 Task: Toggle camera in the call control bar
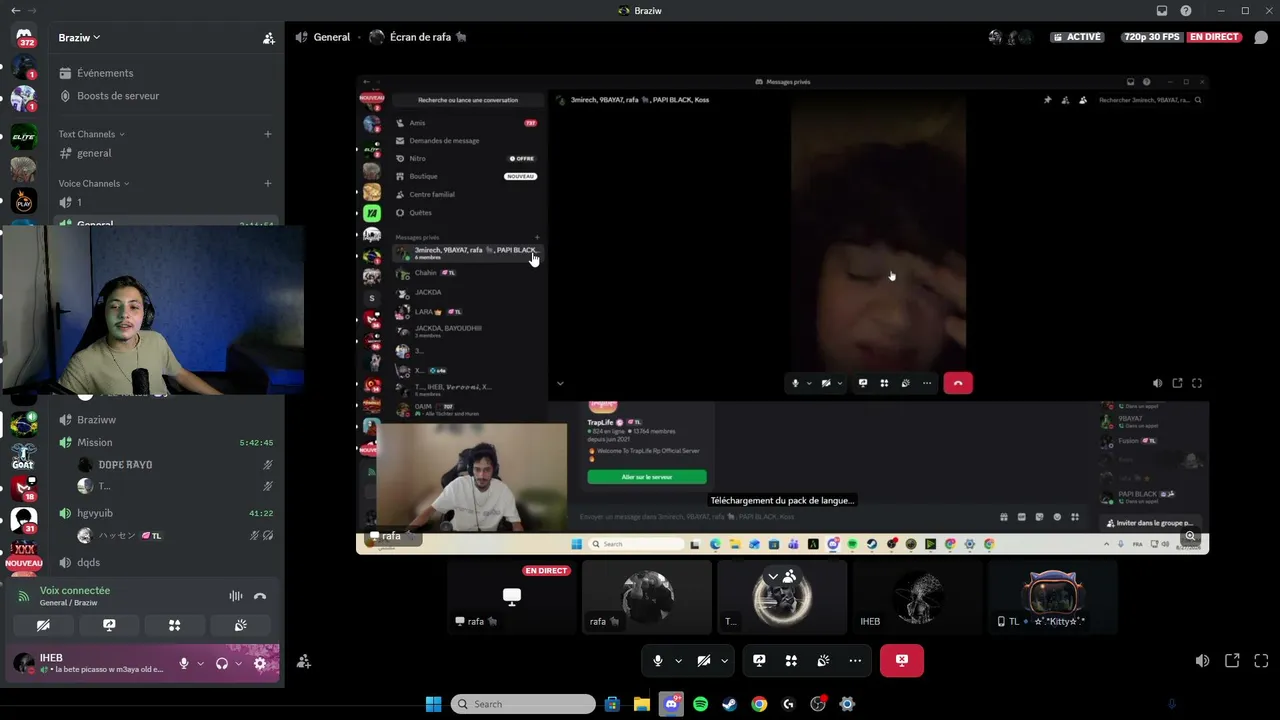click(703, 661)
